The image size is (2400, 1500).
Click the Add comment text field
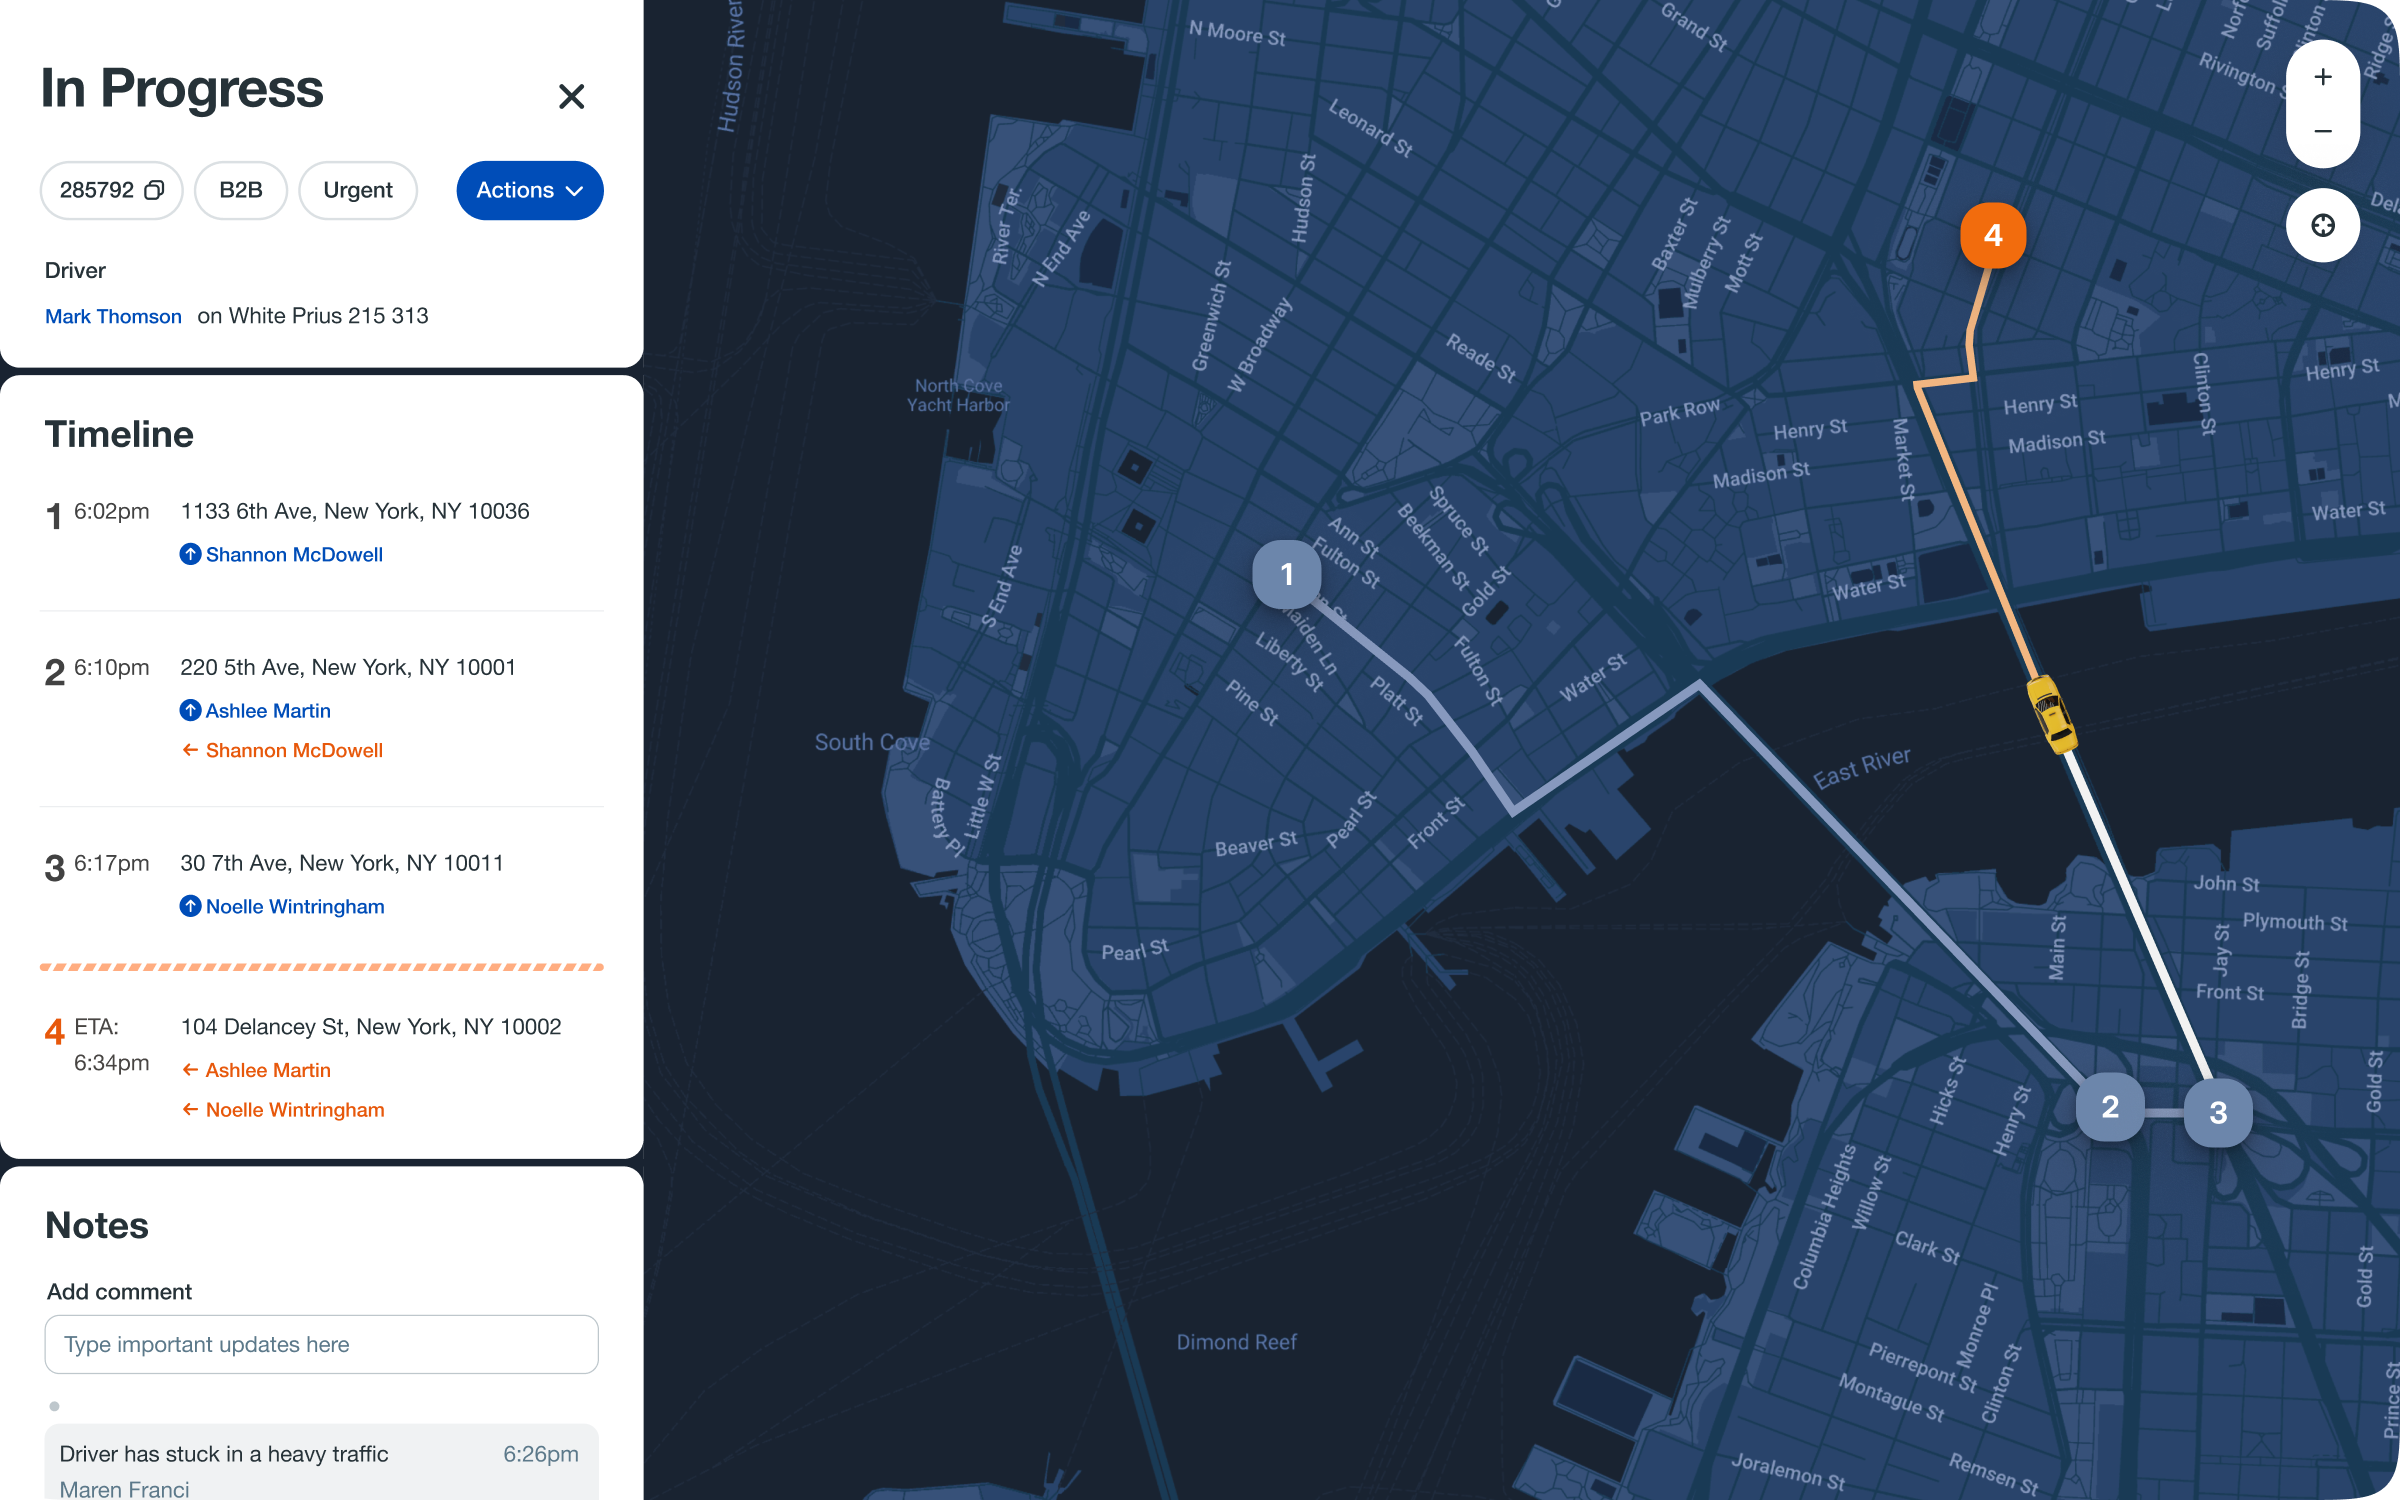pos(321,1344)
